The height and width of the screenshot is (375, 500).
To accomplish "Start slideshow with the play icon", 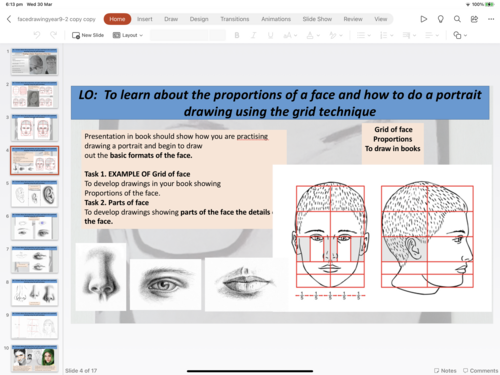I will pos(424,19).
